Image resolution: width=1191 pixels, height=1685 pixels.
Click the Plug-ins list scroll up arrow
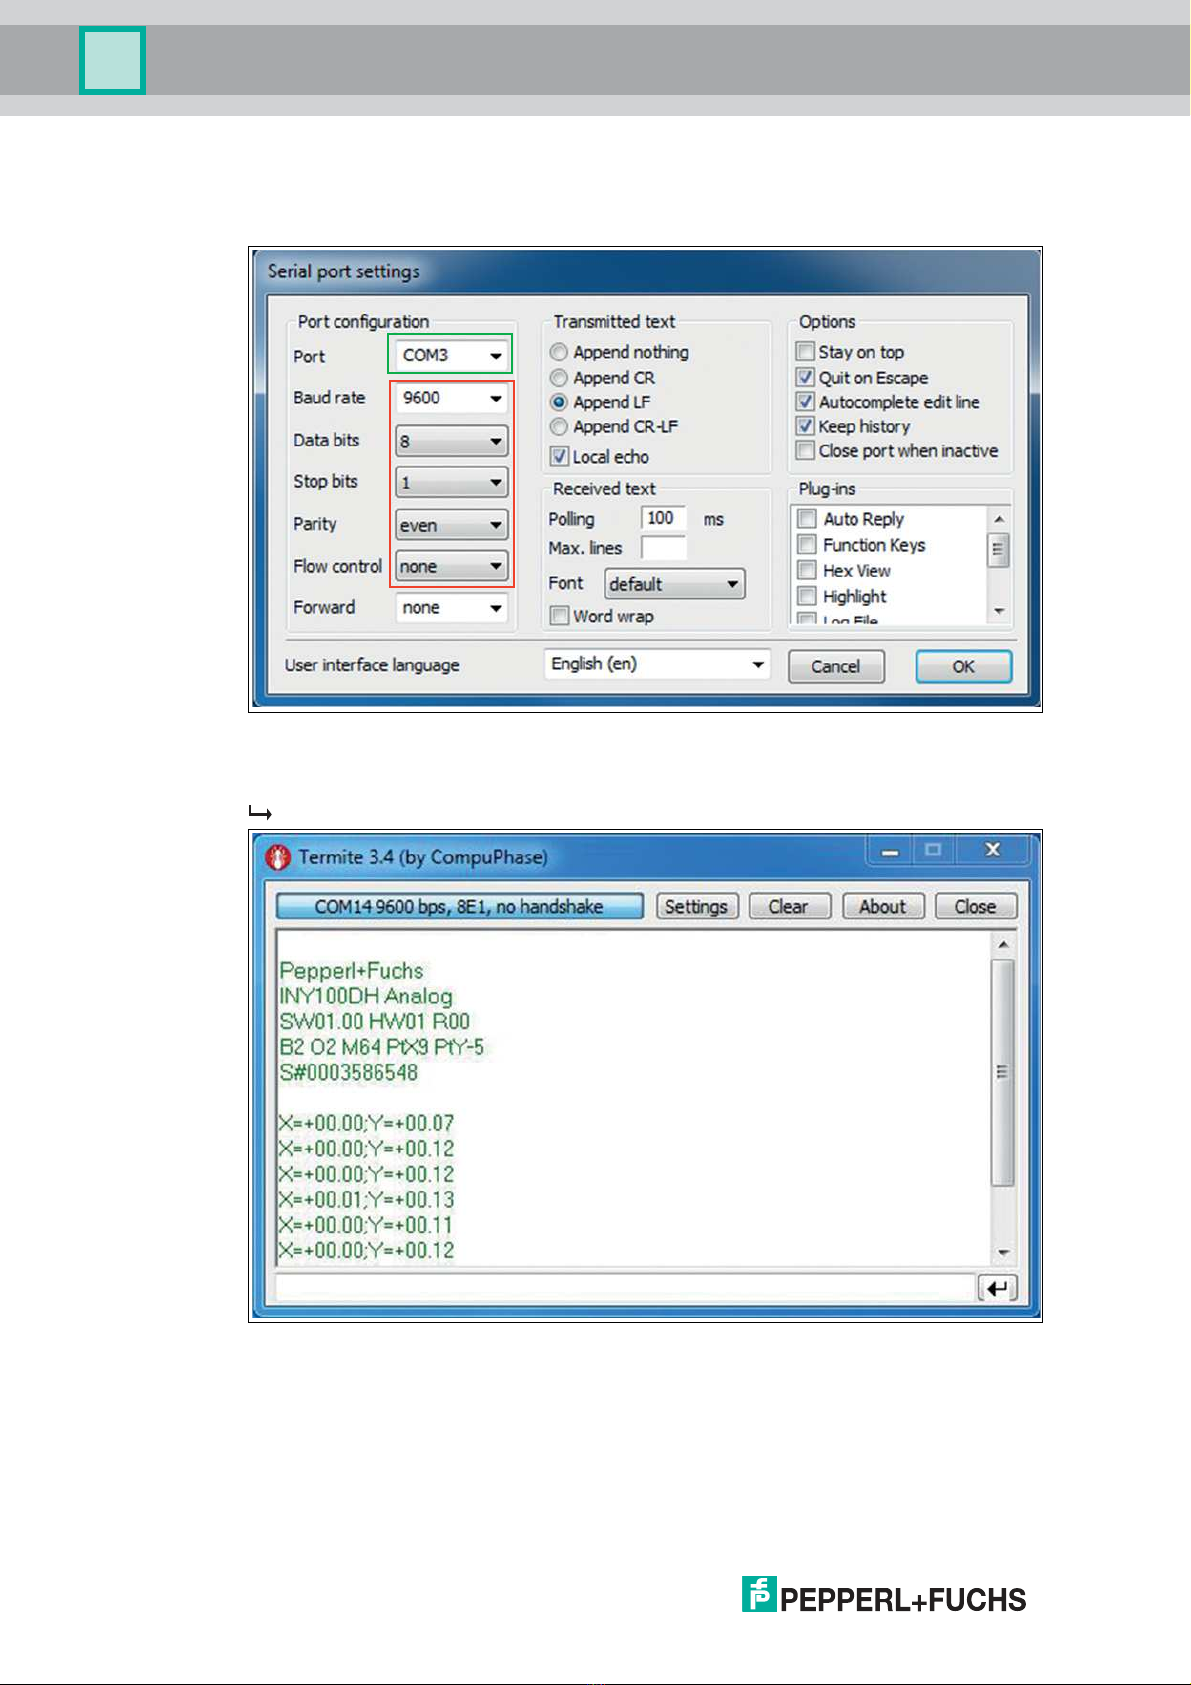click(x=998, y=519)
